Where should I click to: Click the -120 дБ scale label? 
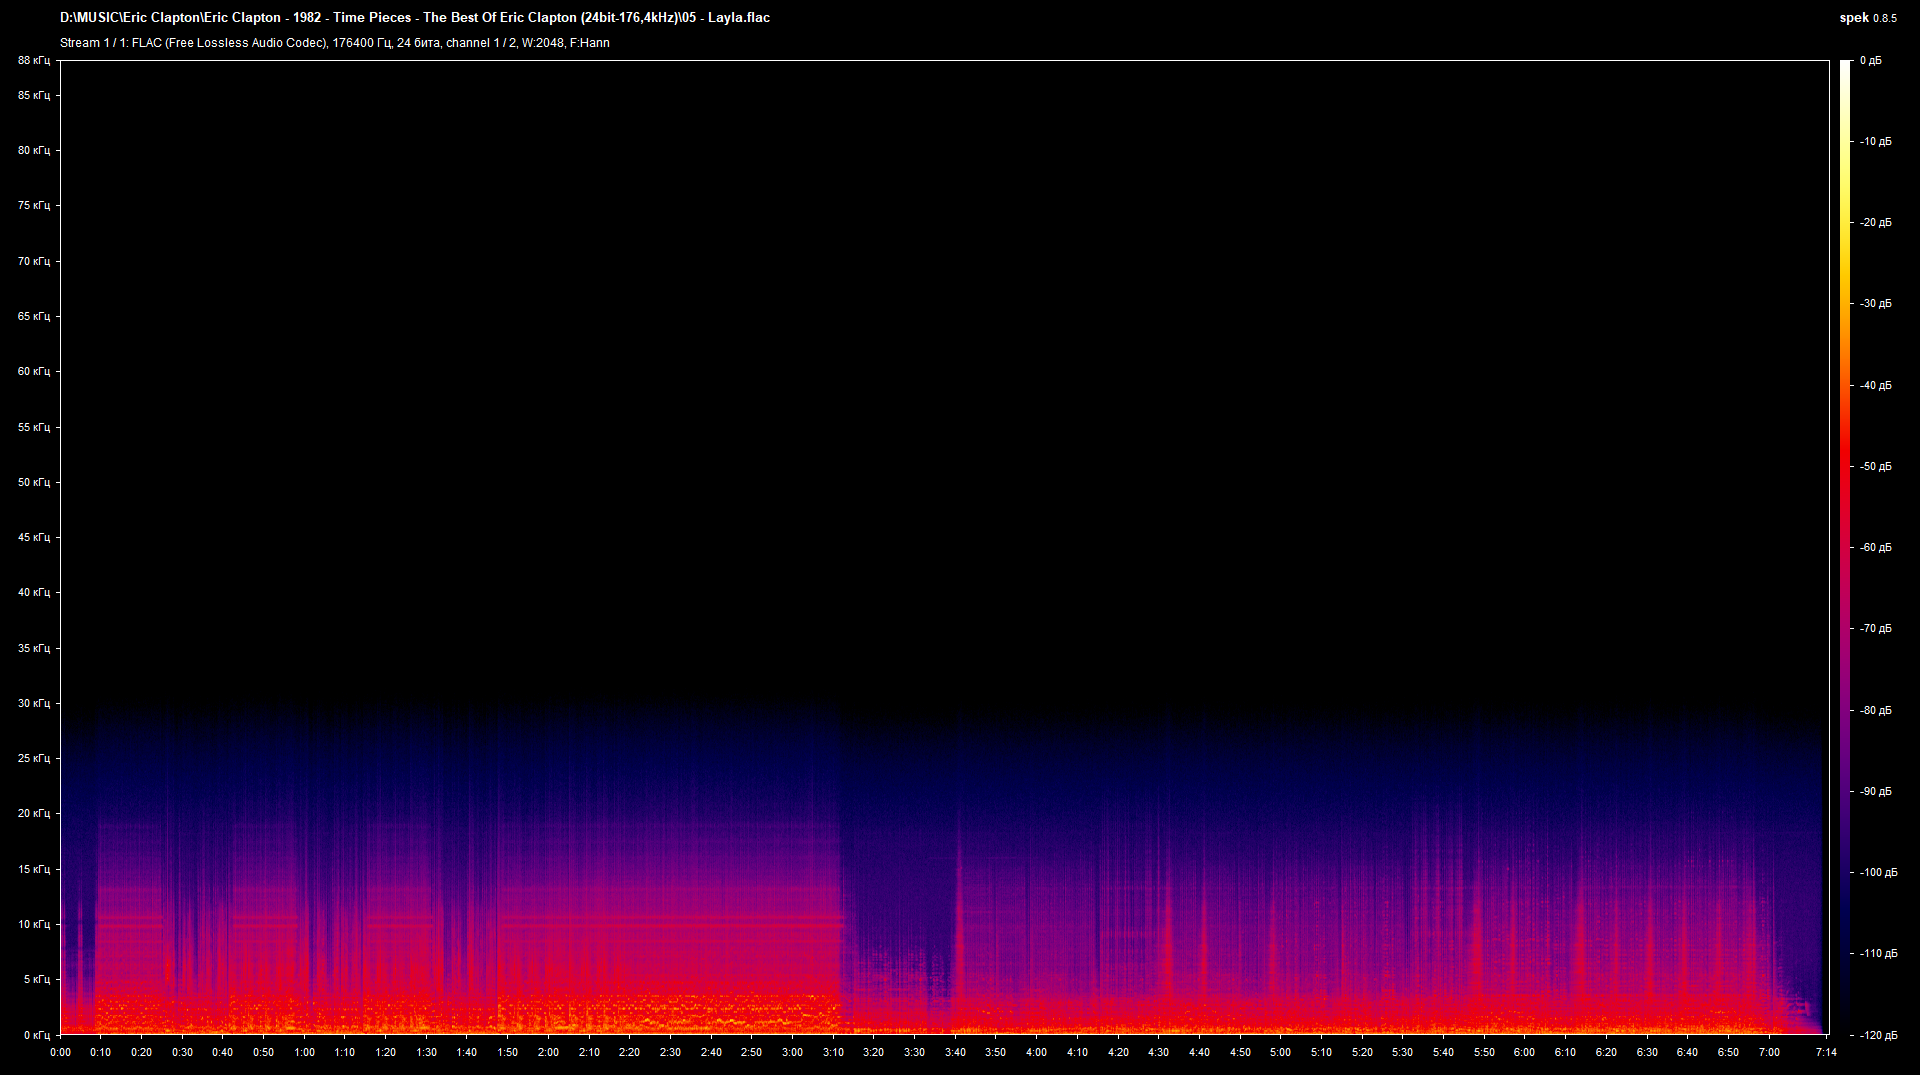(1879, 1035)
